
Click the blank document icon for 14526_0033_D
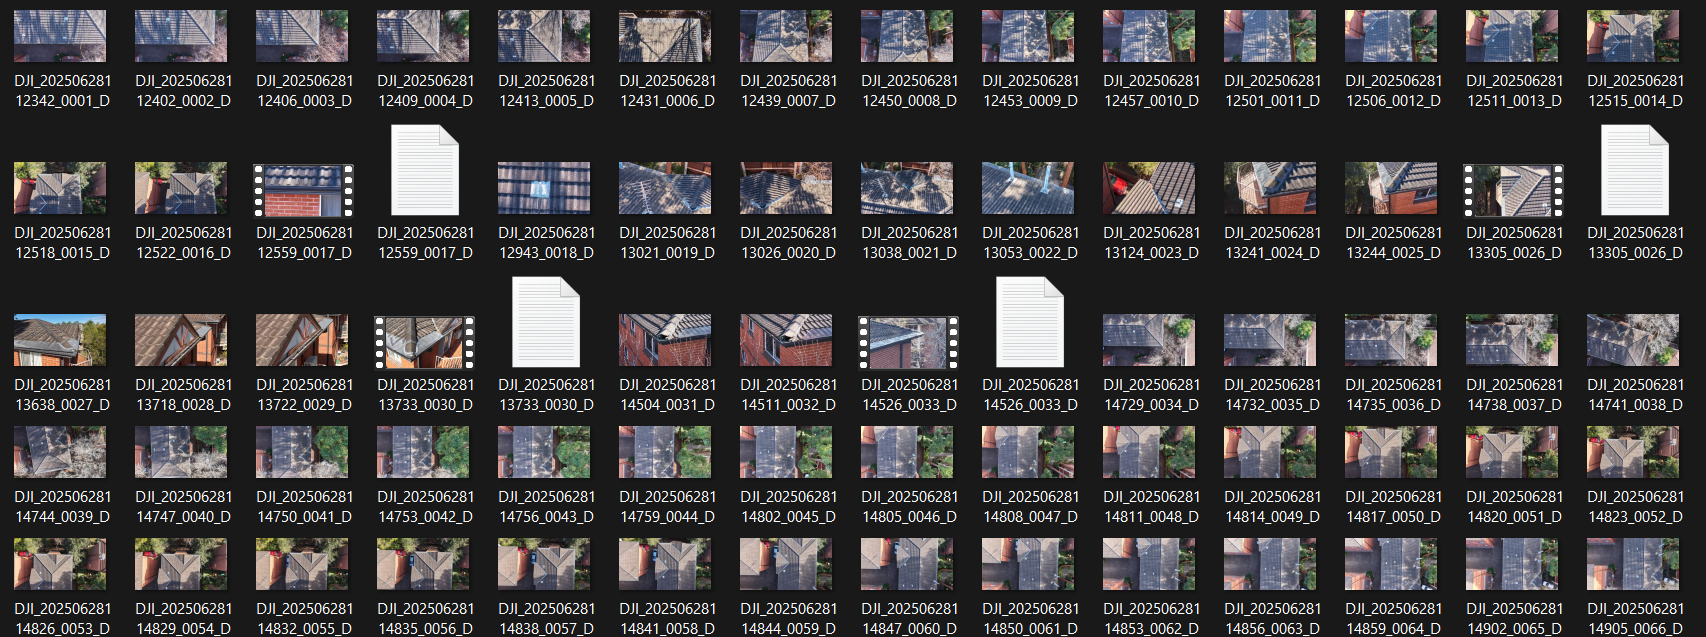pos(1030,322)
